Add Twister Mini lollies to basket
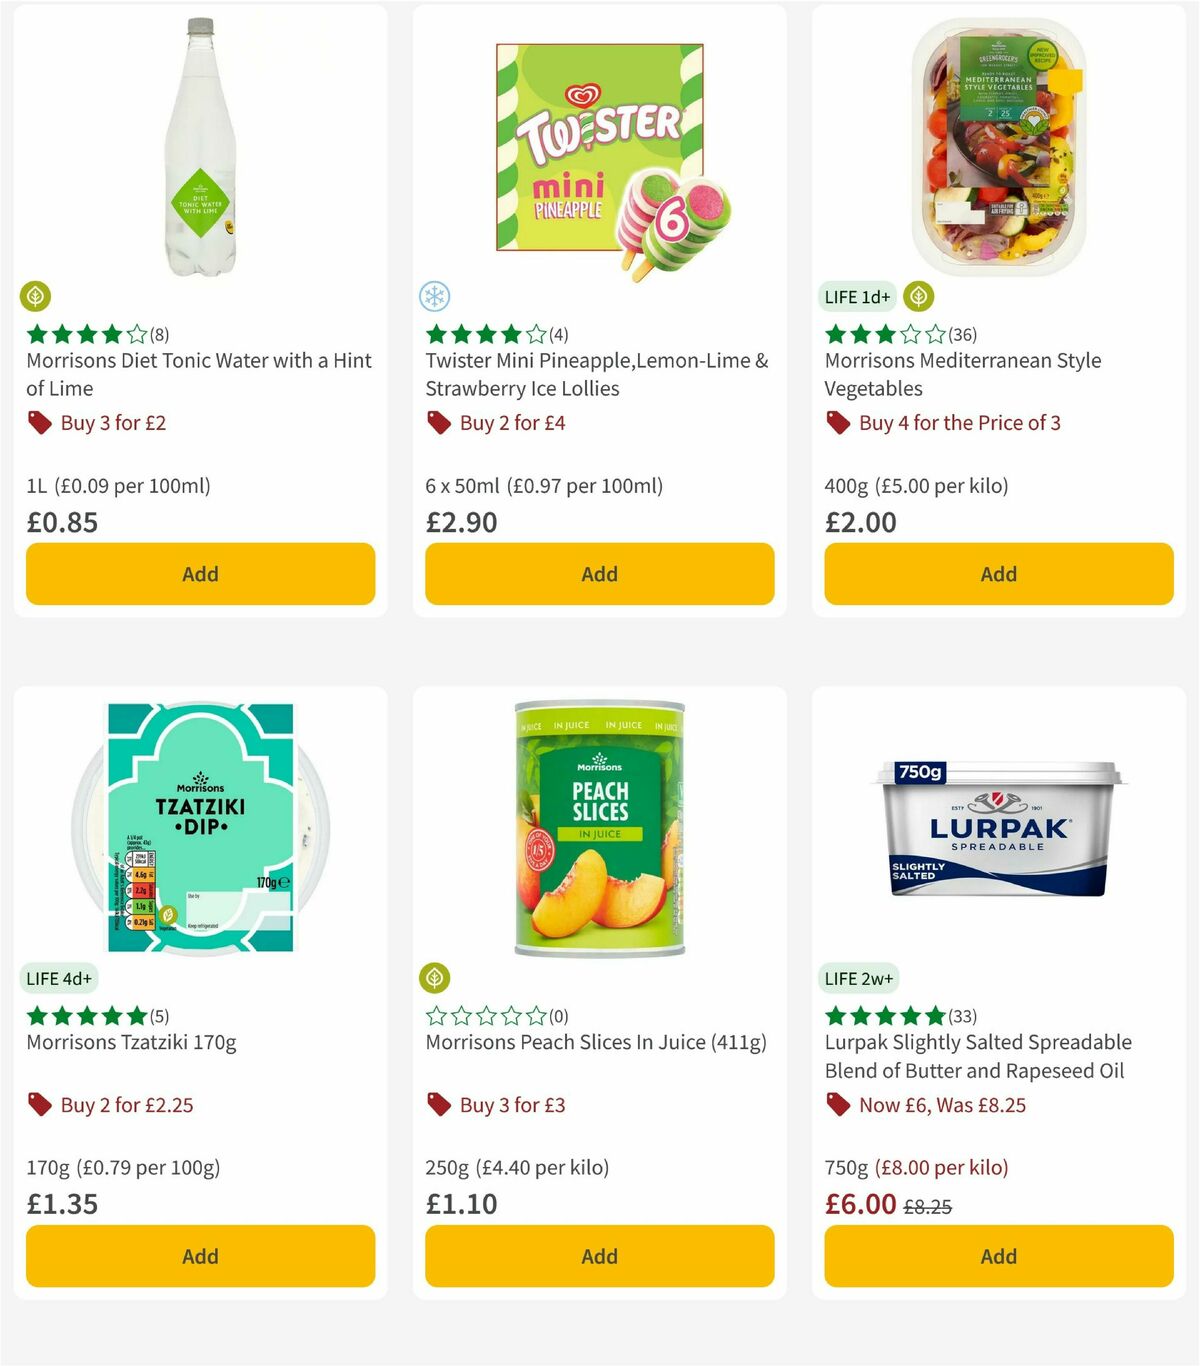 (x=598, y=574)
